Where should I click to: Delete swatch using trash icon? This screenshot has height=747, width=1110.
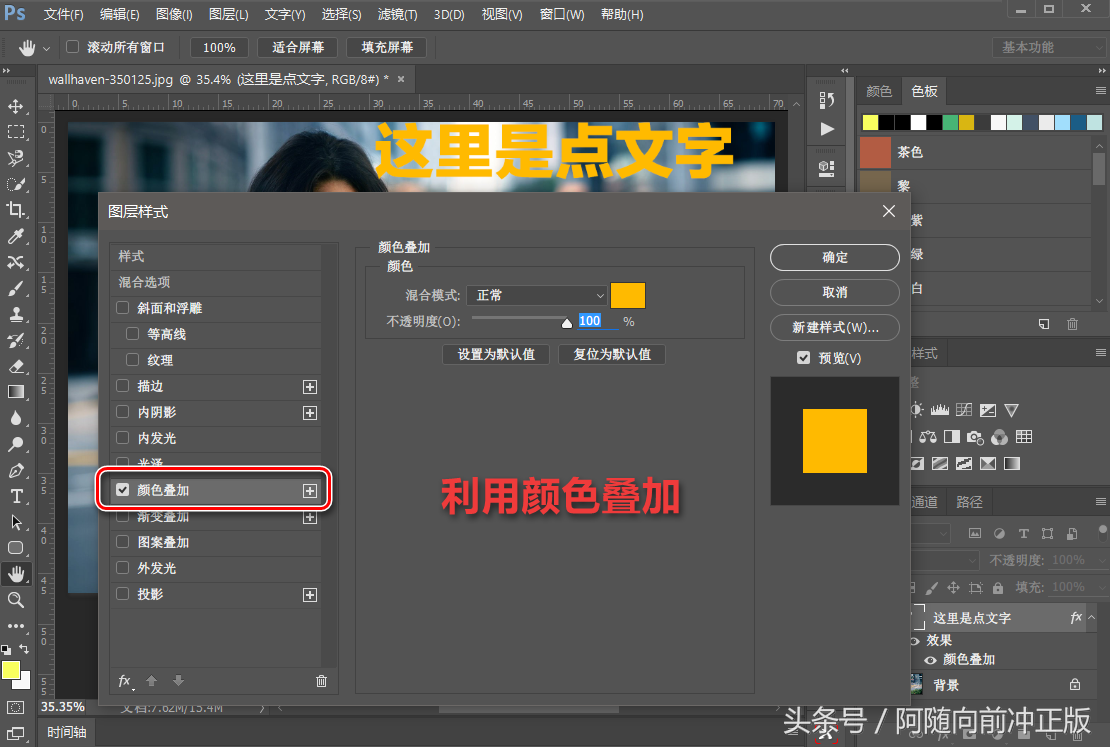[x=1072, y=324]
